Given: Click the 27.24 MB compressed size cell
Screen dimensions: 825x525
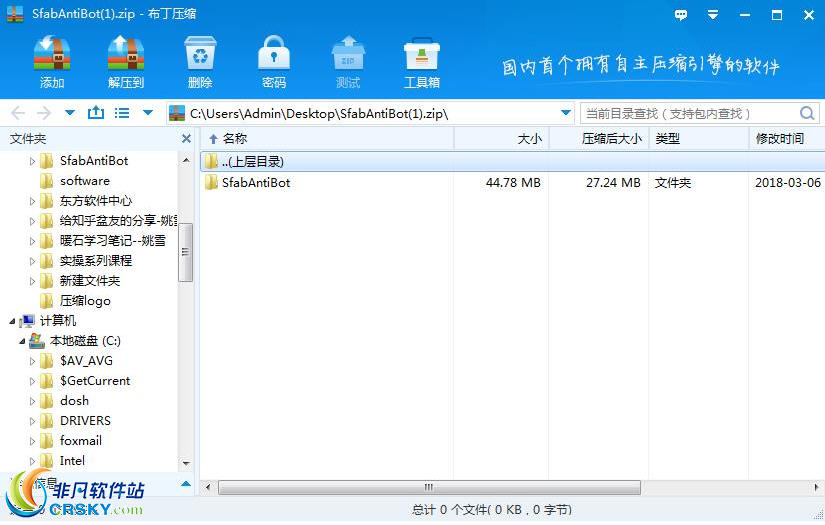Looking at the screenshot, I should tap(613, 183).
